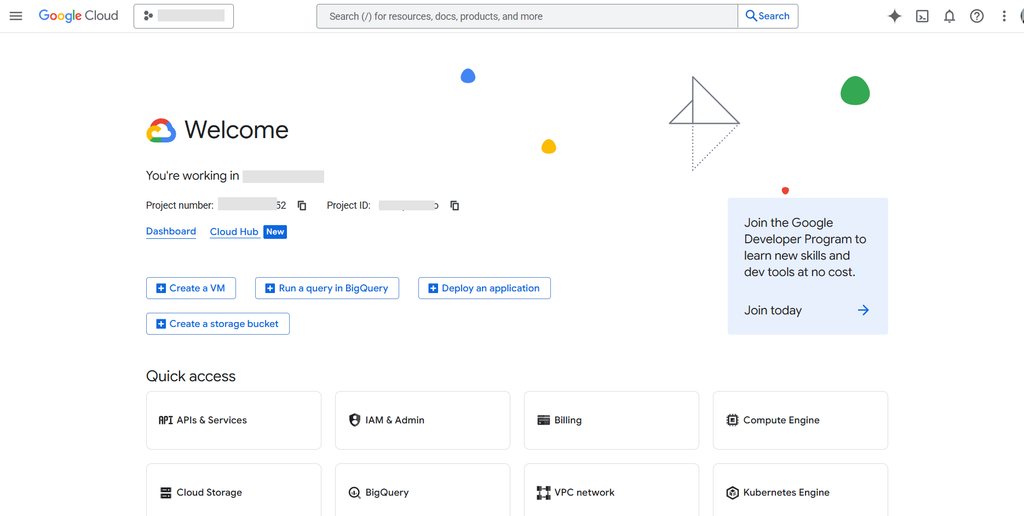
Task: Click the Quick access heading
Action: (191, 376)
